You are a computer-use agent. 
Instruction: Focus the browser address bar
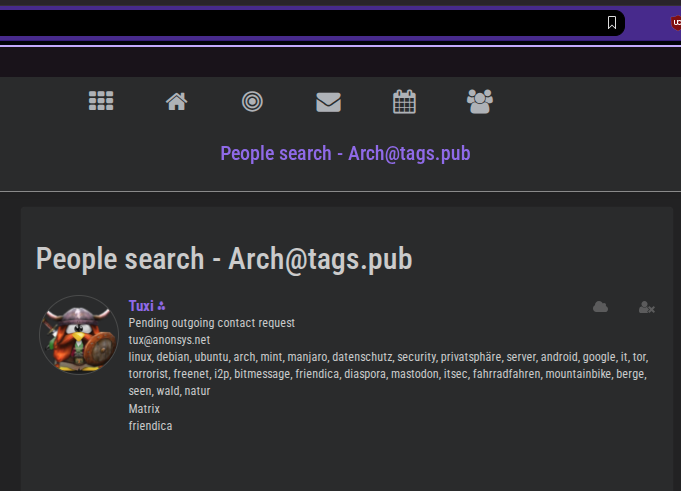coord(300,22)
